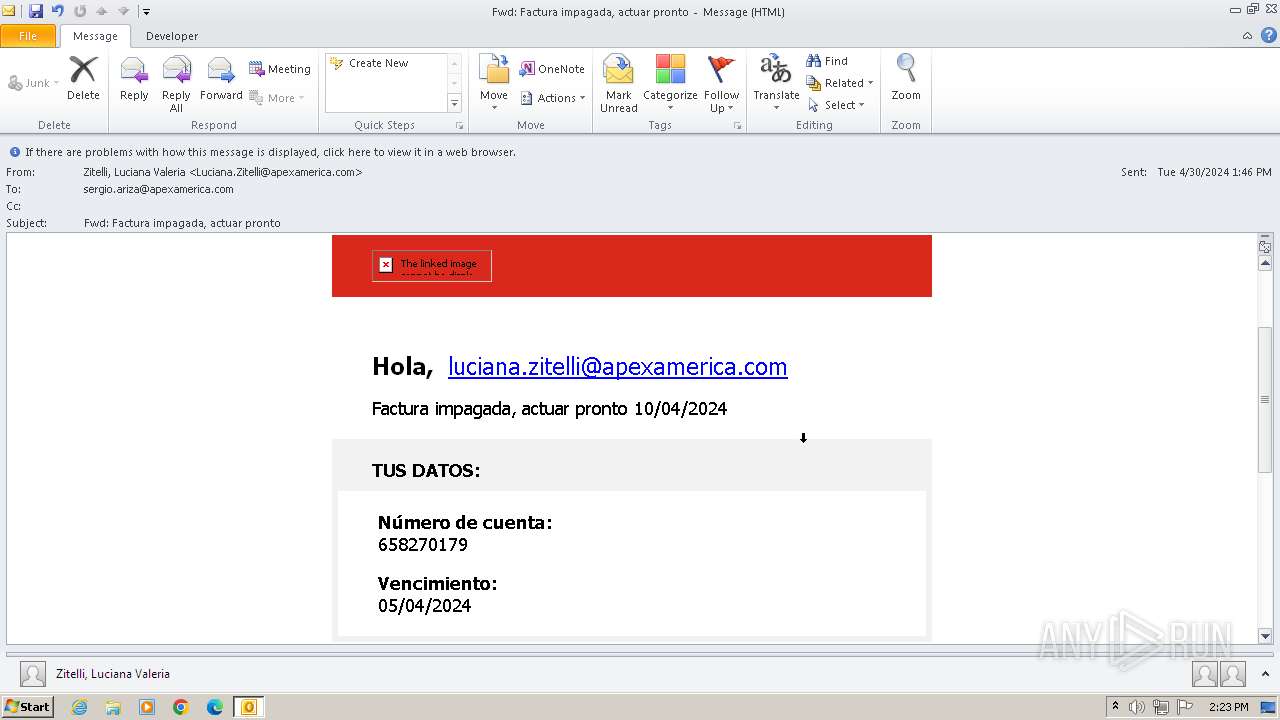The height and width of the screenshot is (720, 1280).
Task: Click broken linked image placeholder
Action: pos(432,265)
